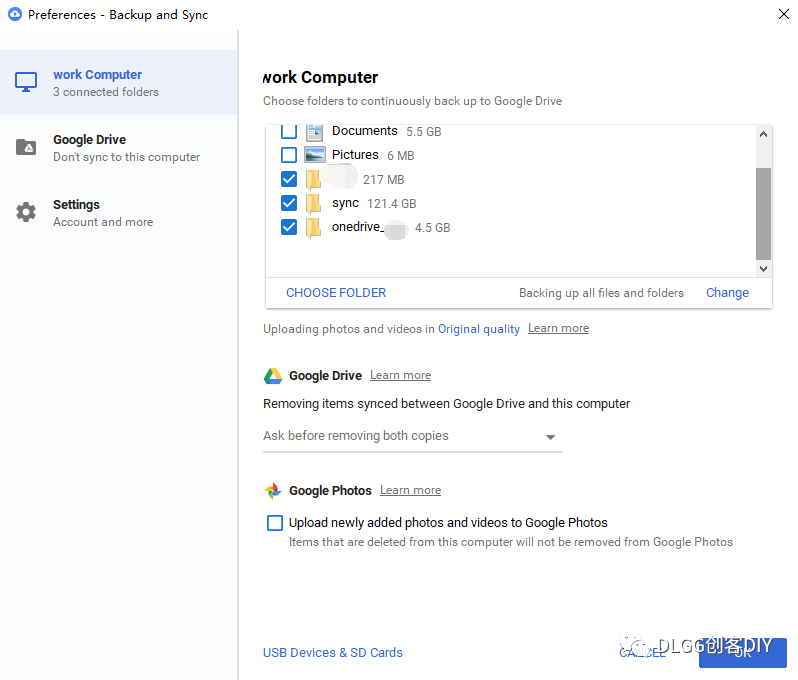
Task: Open the USB Devices & SD Cards link
Action: [333, 653]
